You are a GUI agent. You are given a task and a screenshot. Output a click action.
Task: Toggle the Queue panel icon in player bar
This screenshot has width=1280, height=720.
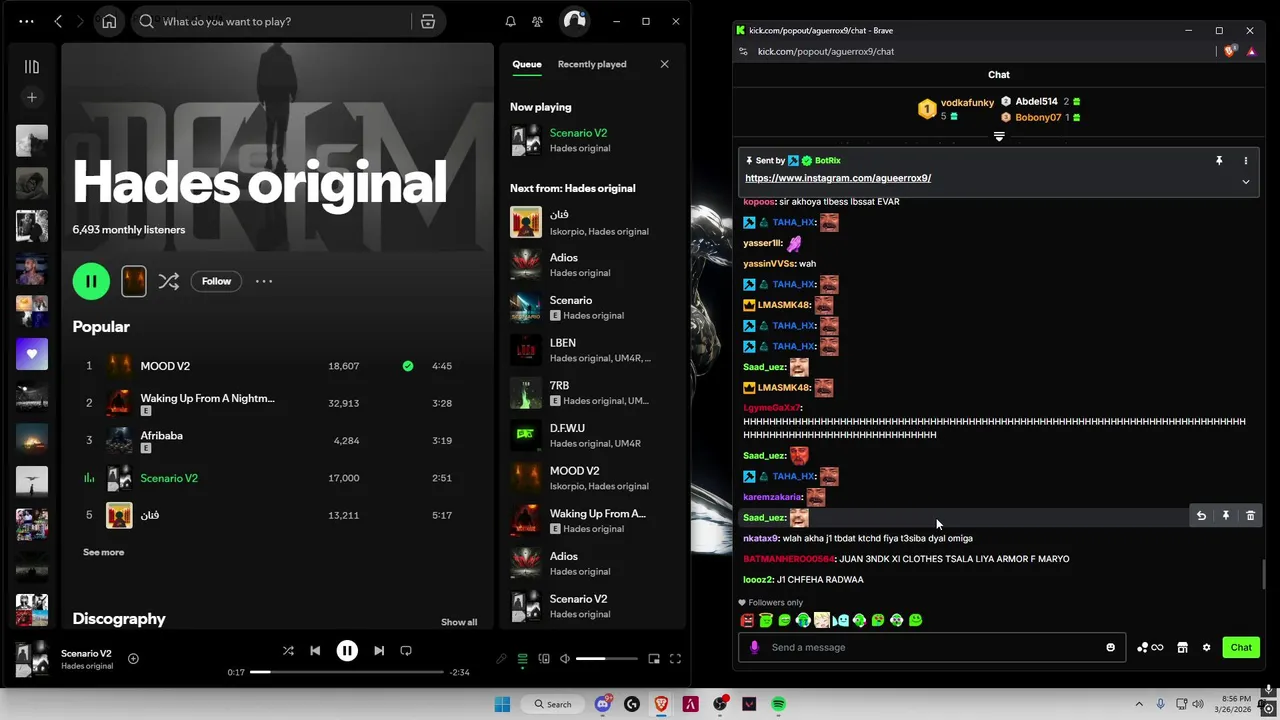pos(522,659)
